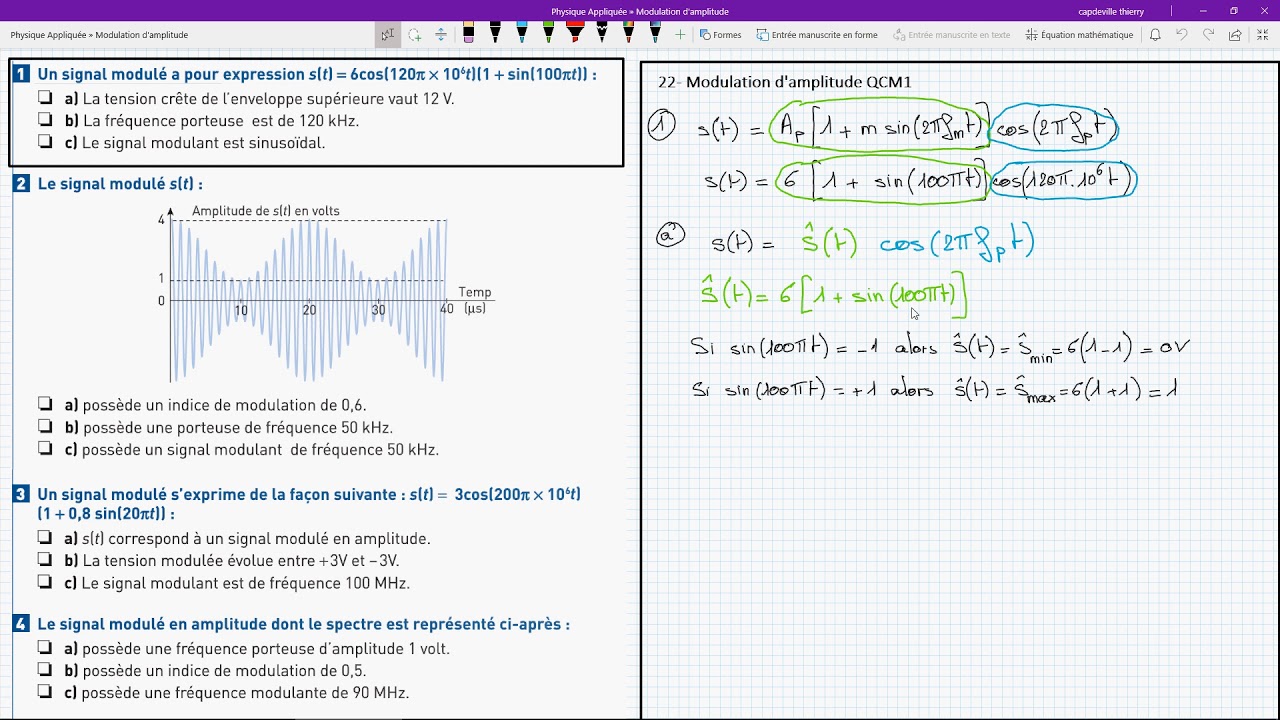Open the Formes shapes tool
This screenshot has height=720, width=1280.
(721, 35)
